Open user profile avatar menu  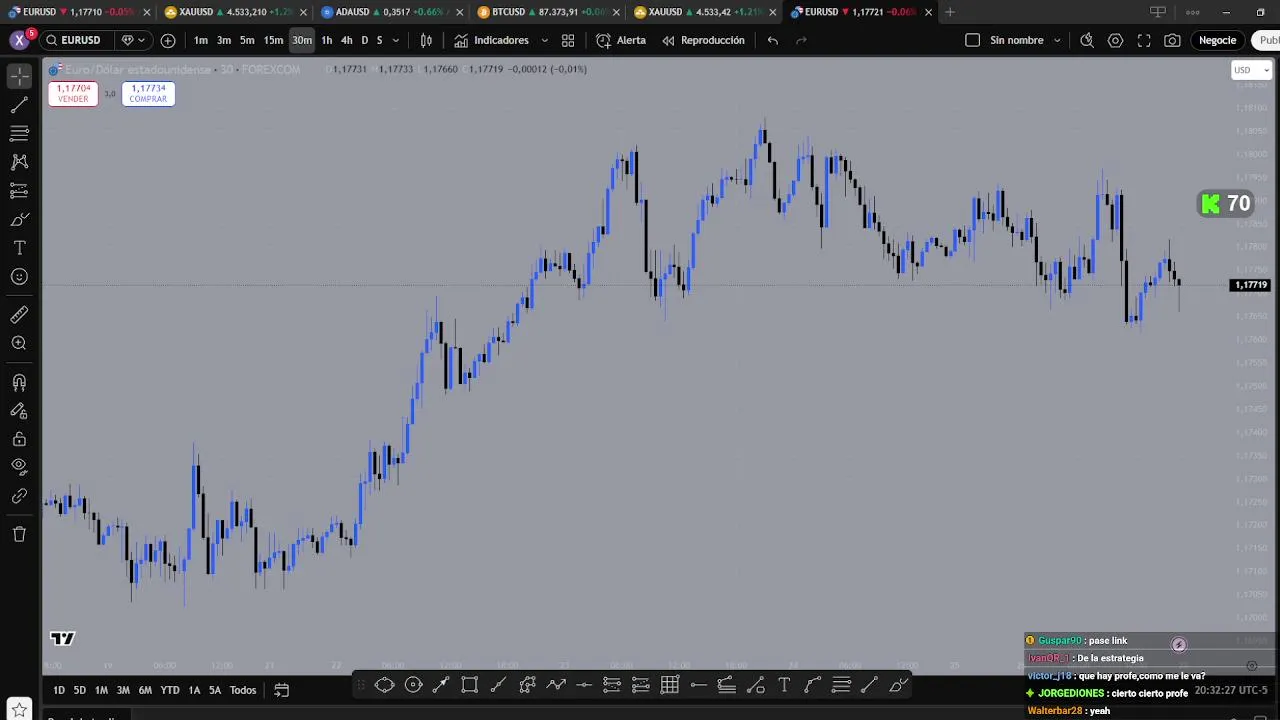coord(19,40)
